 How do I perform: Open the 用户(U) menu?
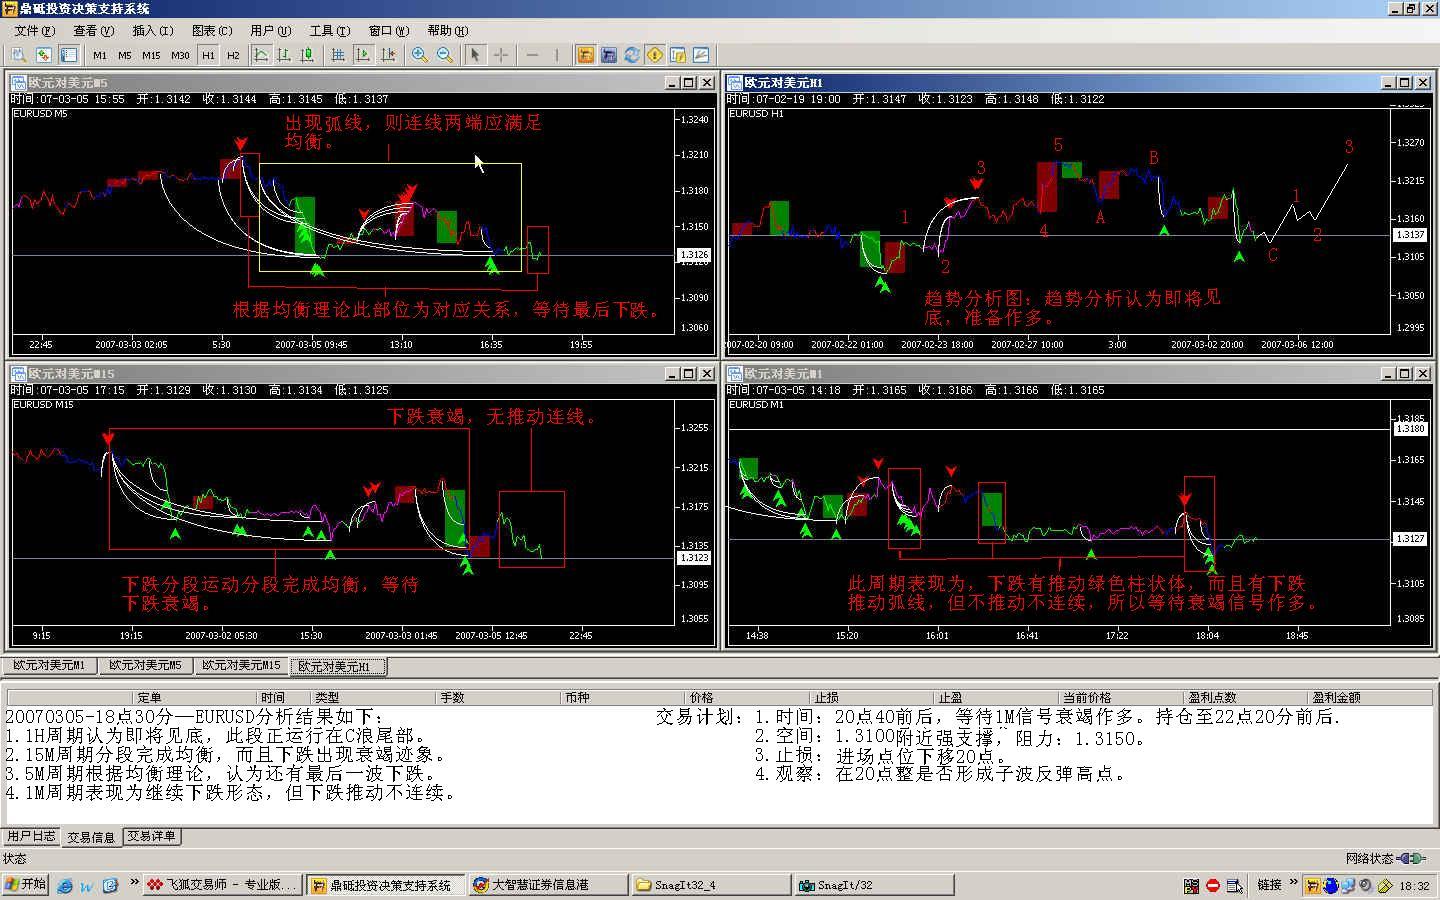click(x=270, y=31)
